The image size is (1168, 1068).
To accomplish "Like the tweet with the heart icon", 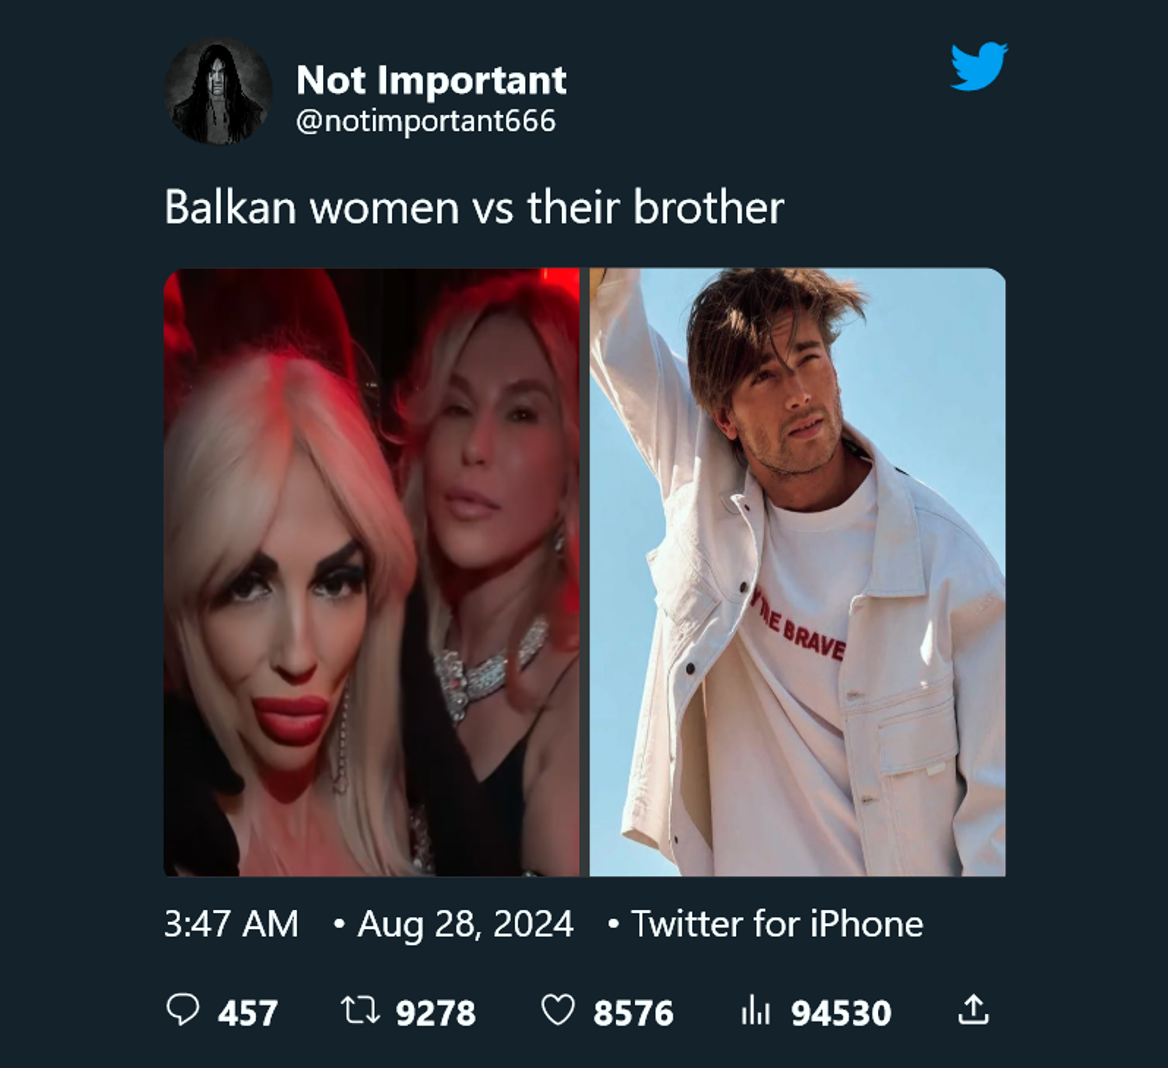I will click(x=558, y=1011).
